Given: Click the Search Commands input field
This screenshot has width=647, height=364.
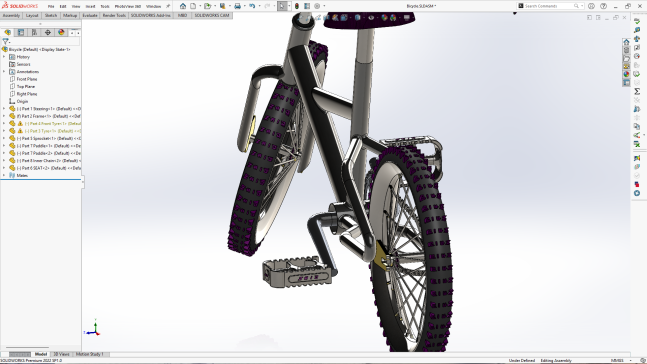Looking at the screenshot, I should click(x=549, y=6).
